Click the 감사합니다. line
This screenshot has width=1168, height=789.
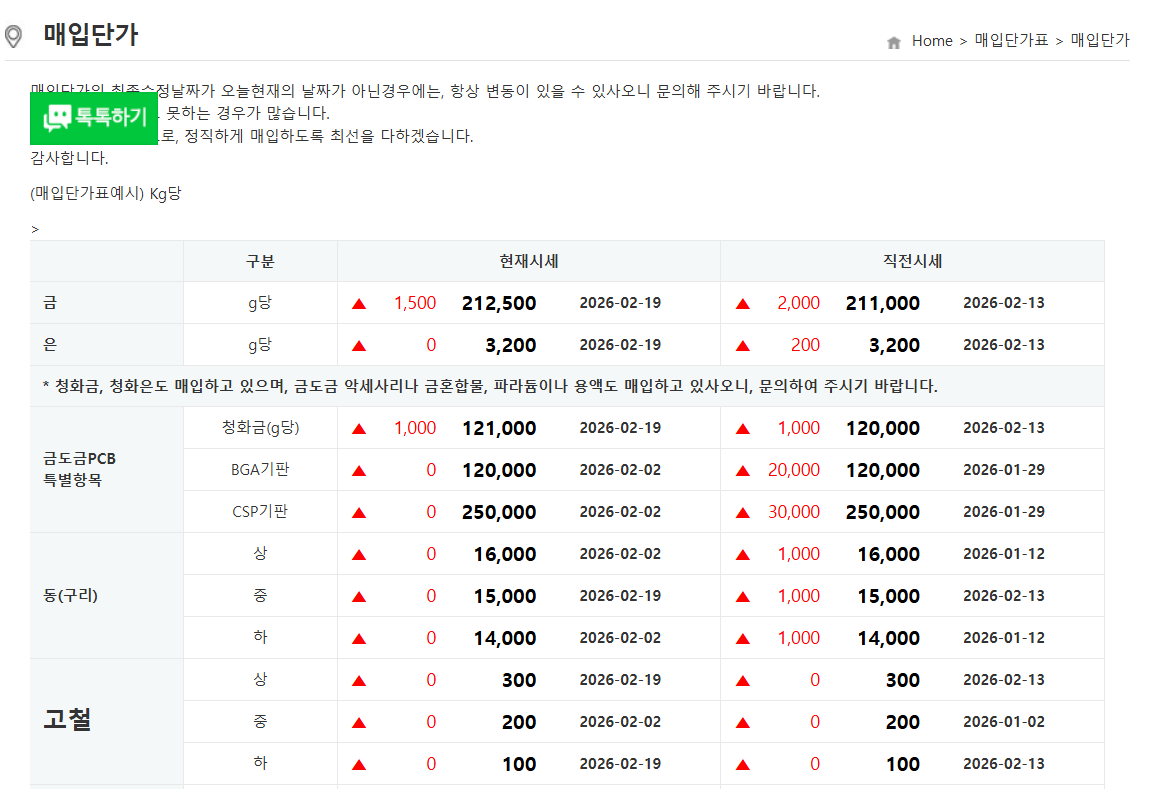point(69,158)
